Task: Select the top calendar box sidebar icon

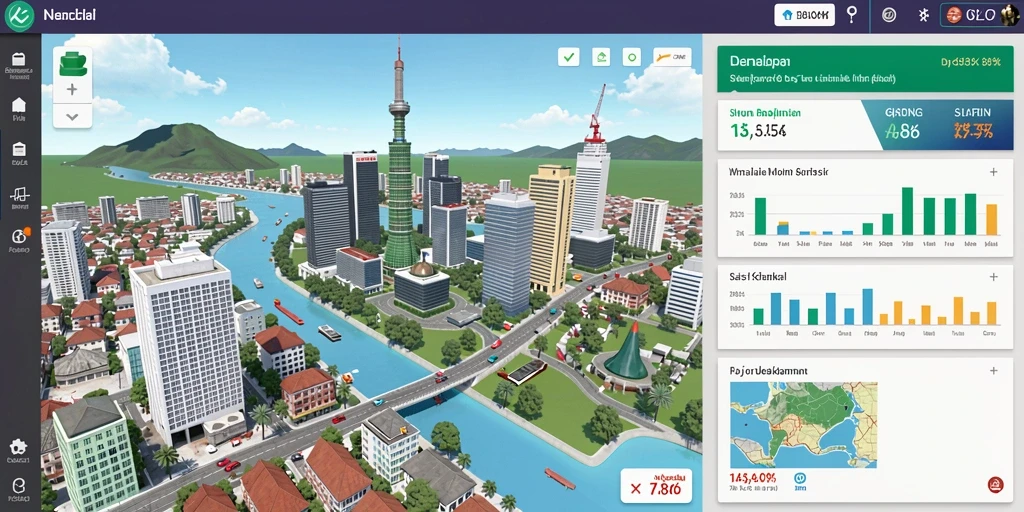Action: (x=19, y=59)
